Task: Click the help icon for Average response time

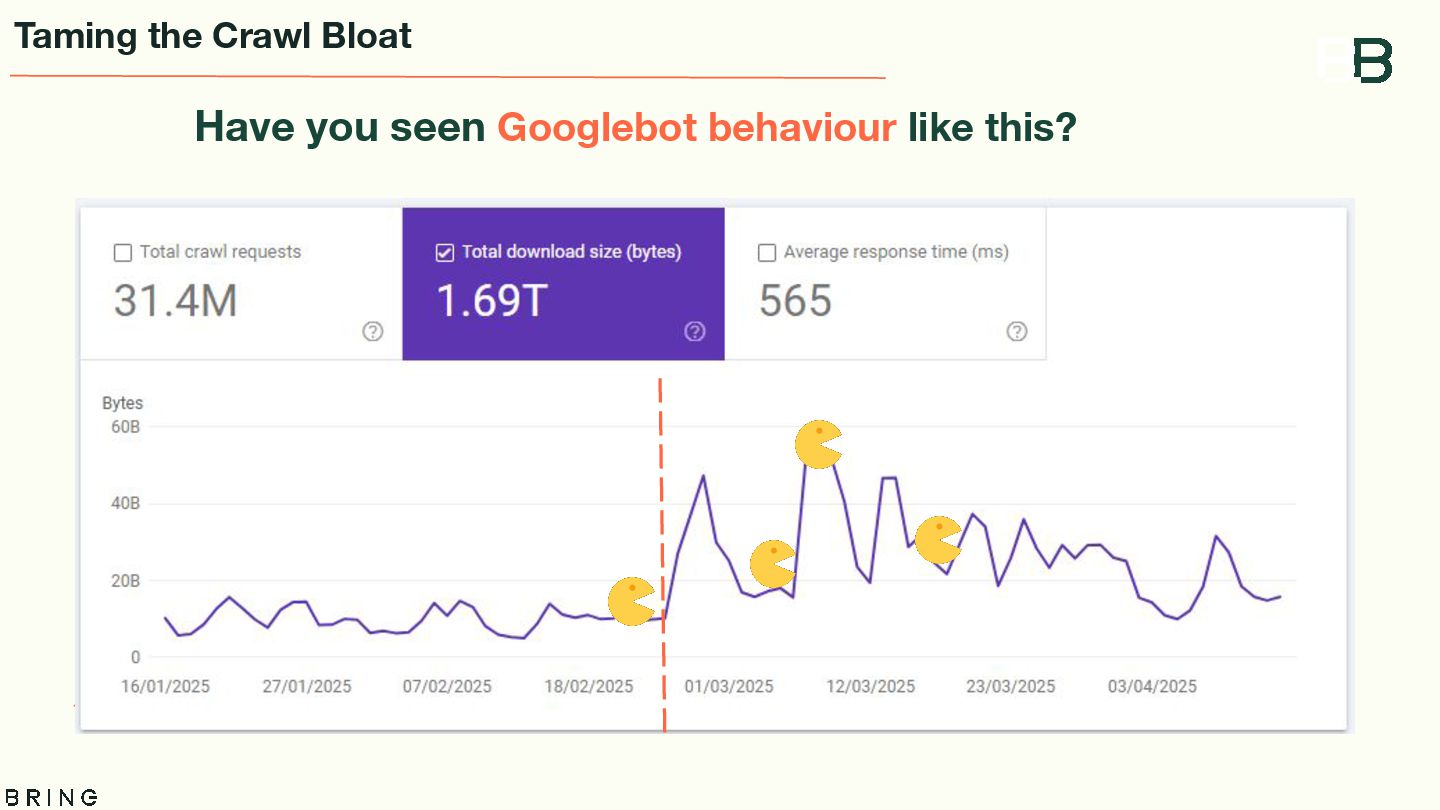Action: [1017, 332]
